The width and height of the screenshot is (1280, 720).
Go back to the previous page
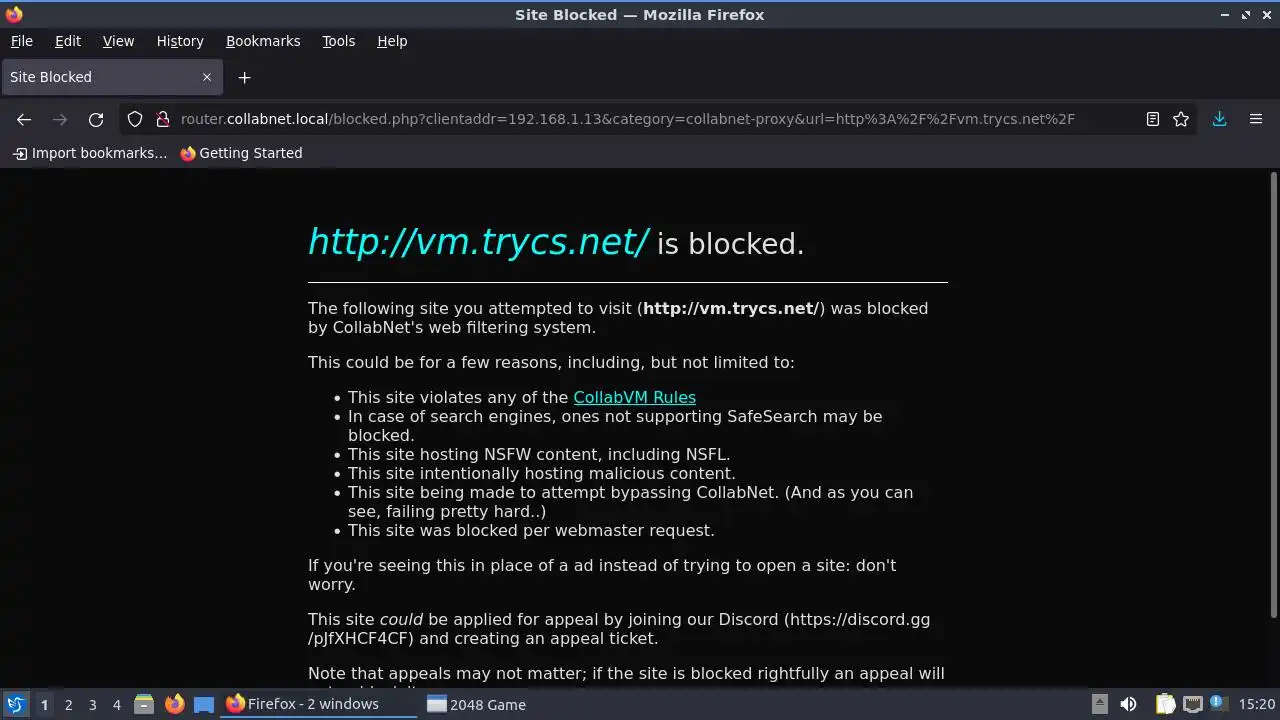pyautogui.click(x=24, y=119)
